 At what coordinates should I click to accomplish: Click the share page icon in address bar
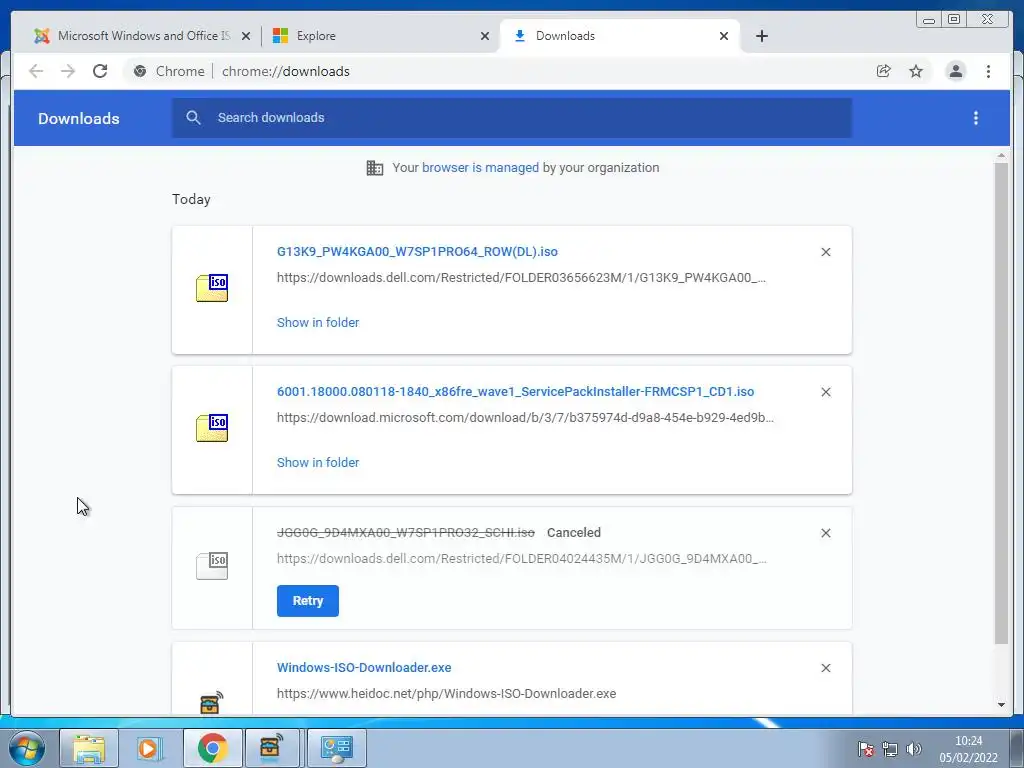point(884,71)
